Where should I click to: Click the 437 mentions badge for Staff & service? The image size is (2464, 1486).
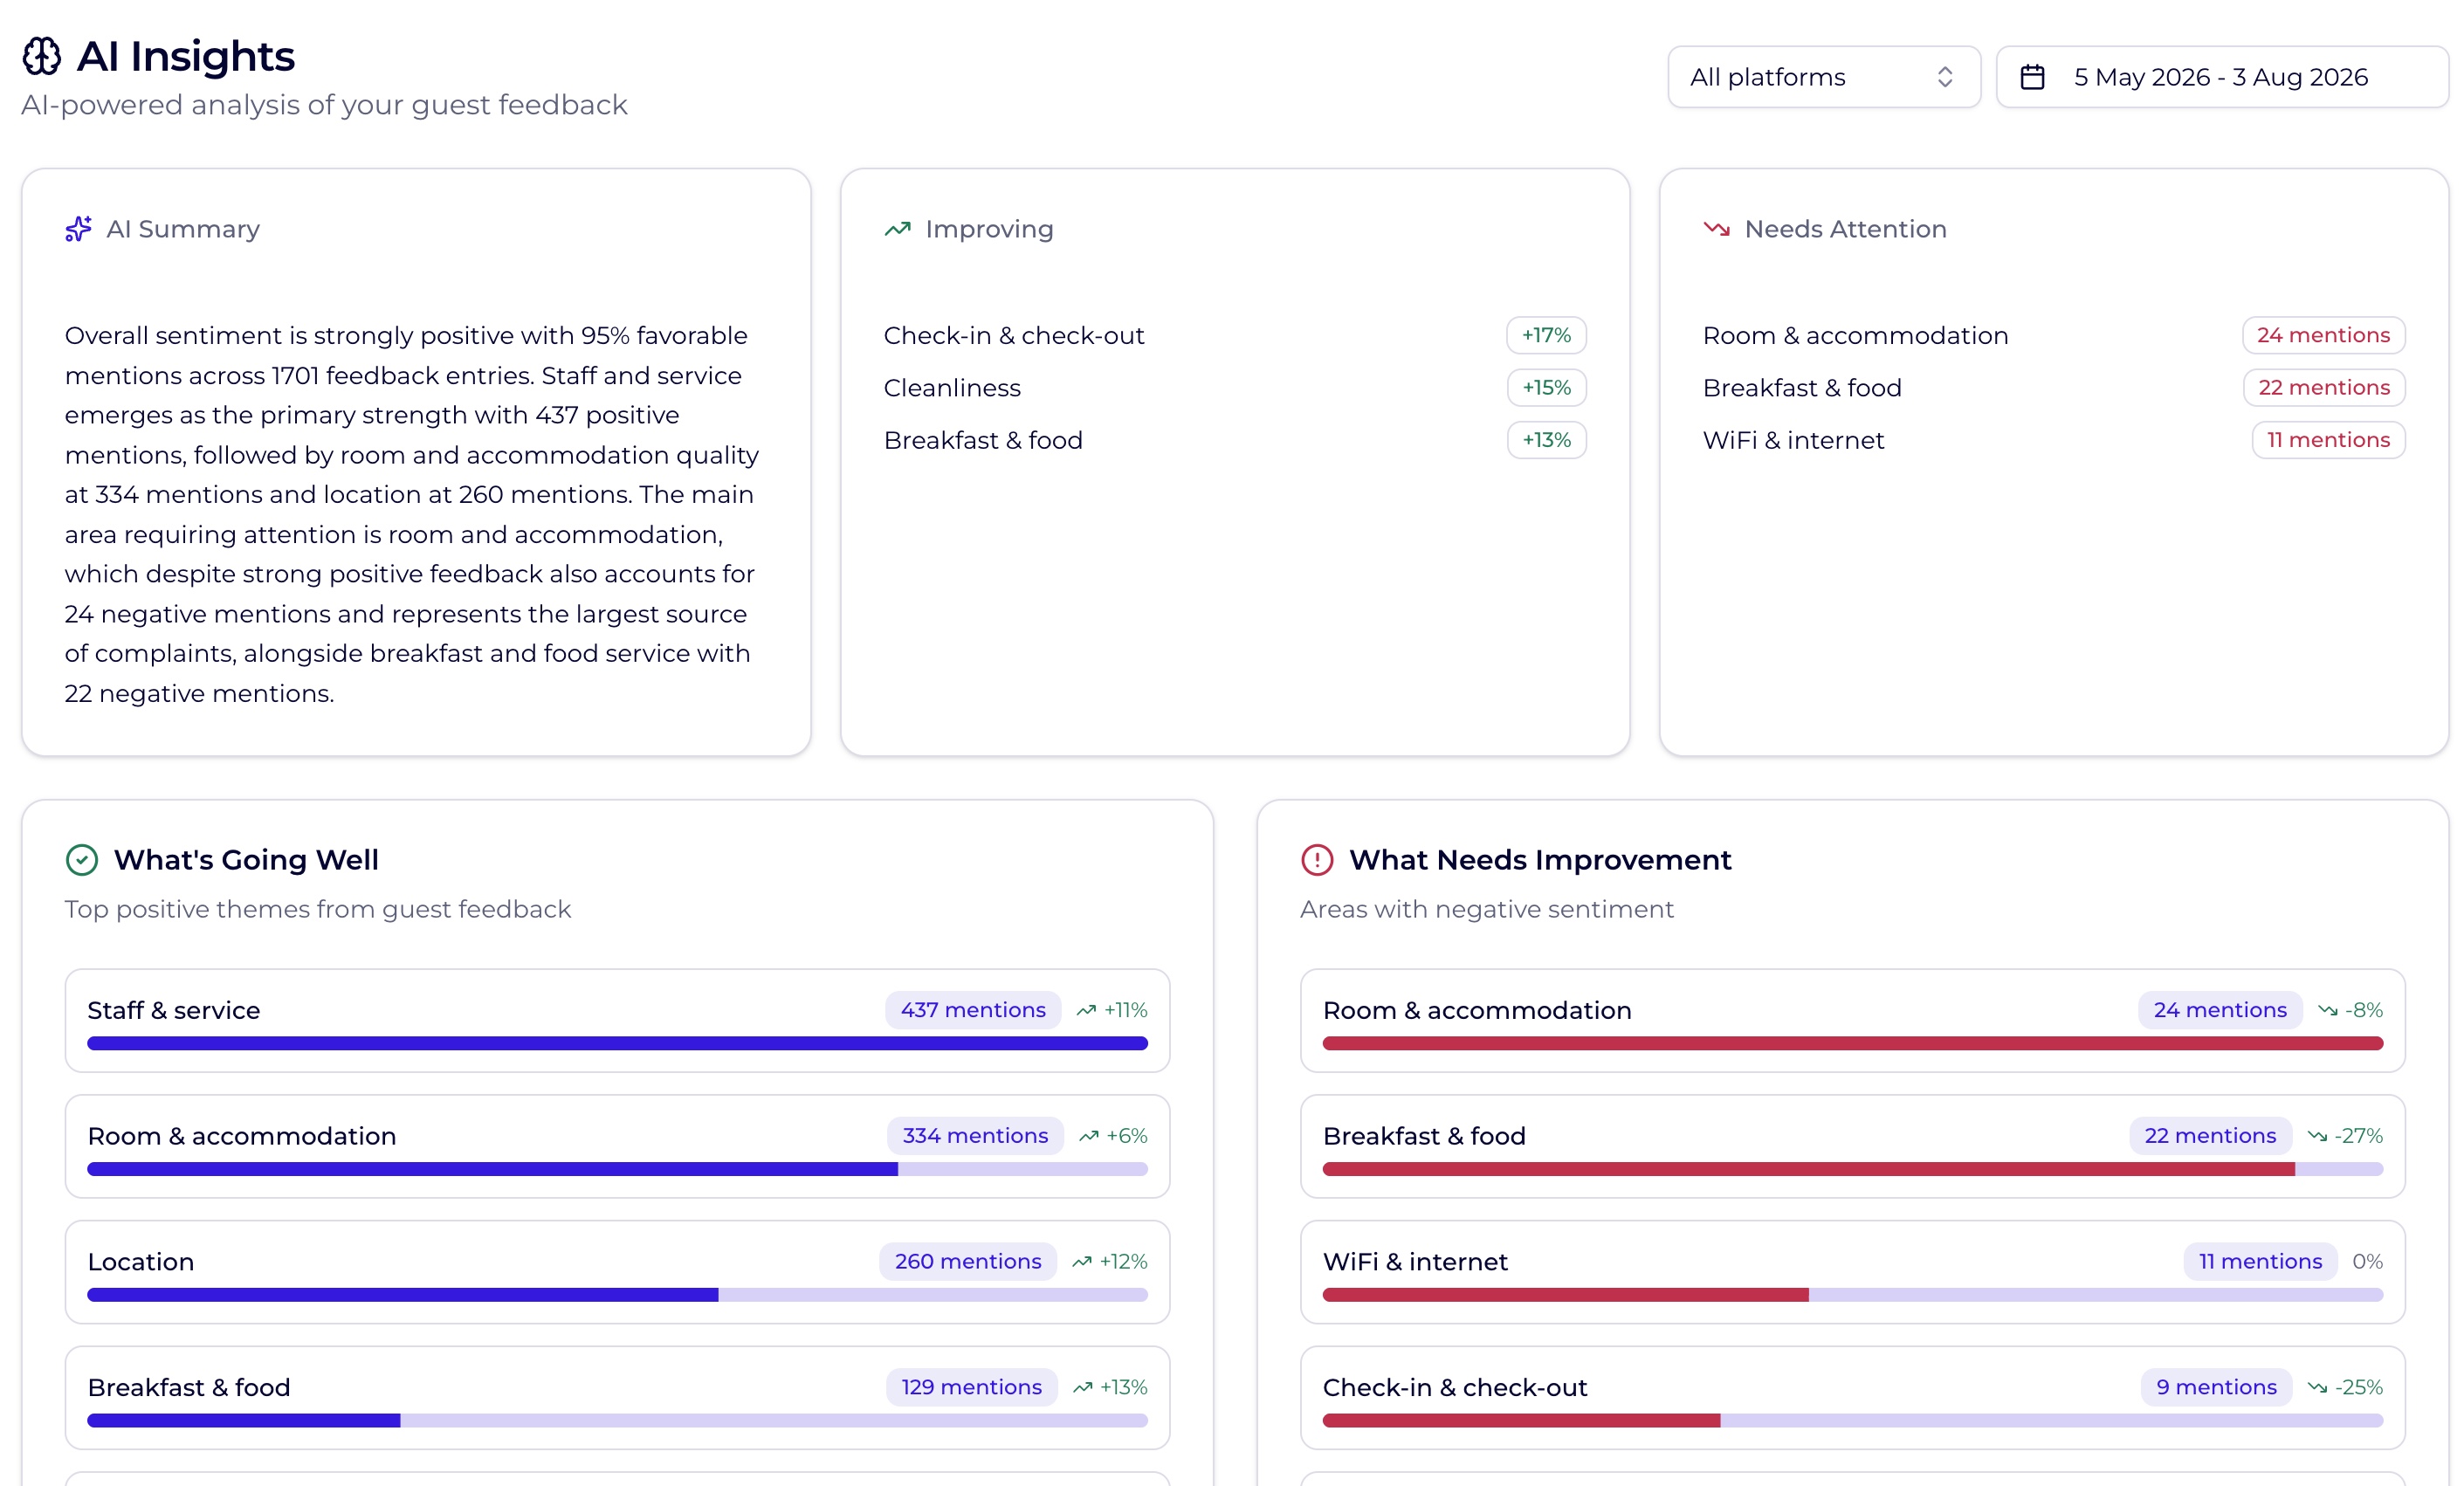973,1010
